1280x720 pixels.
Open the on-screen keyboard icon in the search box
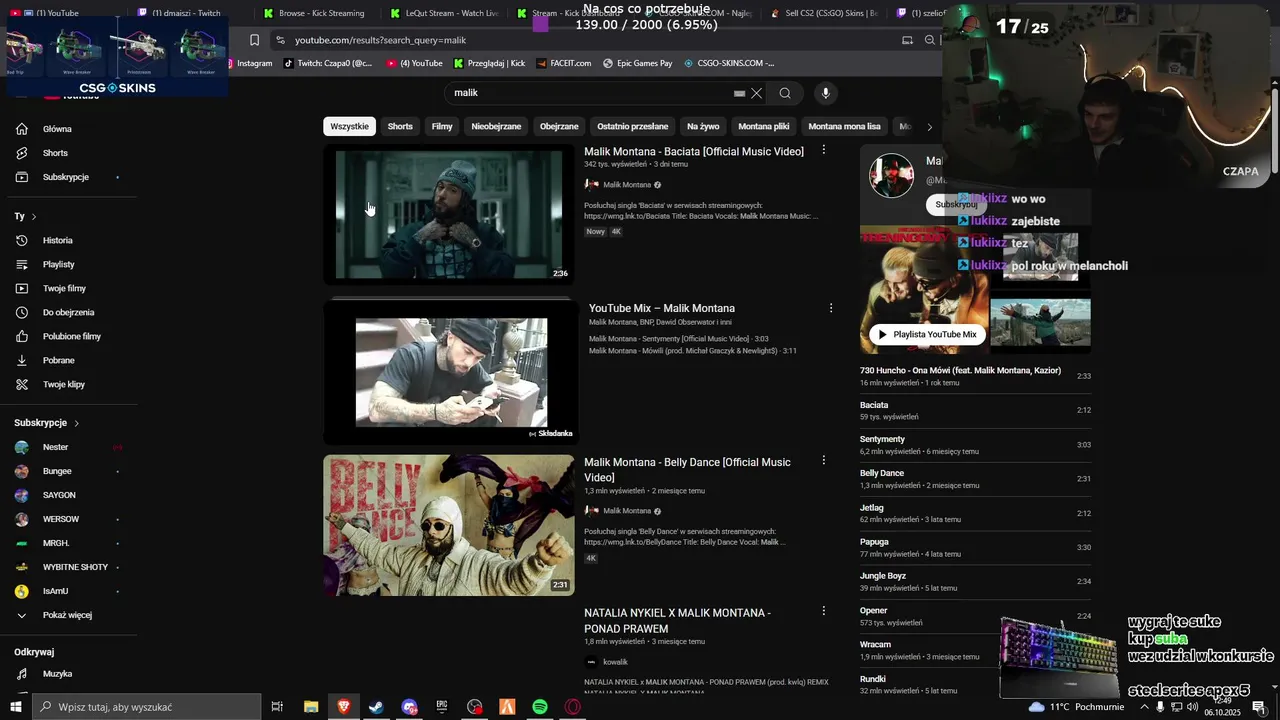tap(739, 93)
